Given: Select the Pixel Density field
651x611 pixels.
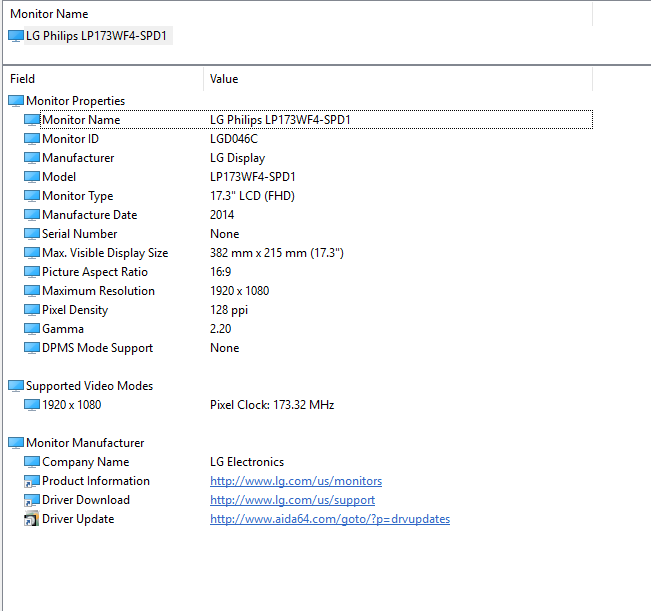Looking at the screenshot, I should click(x=75, y=310).
